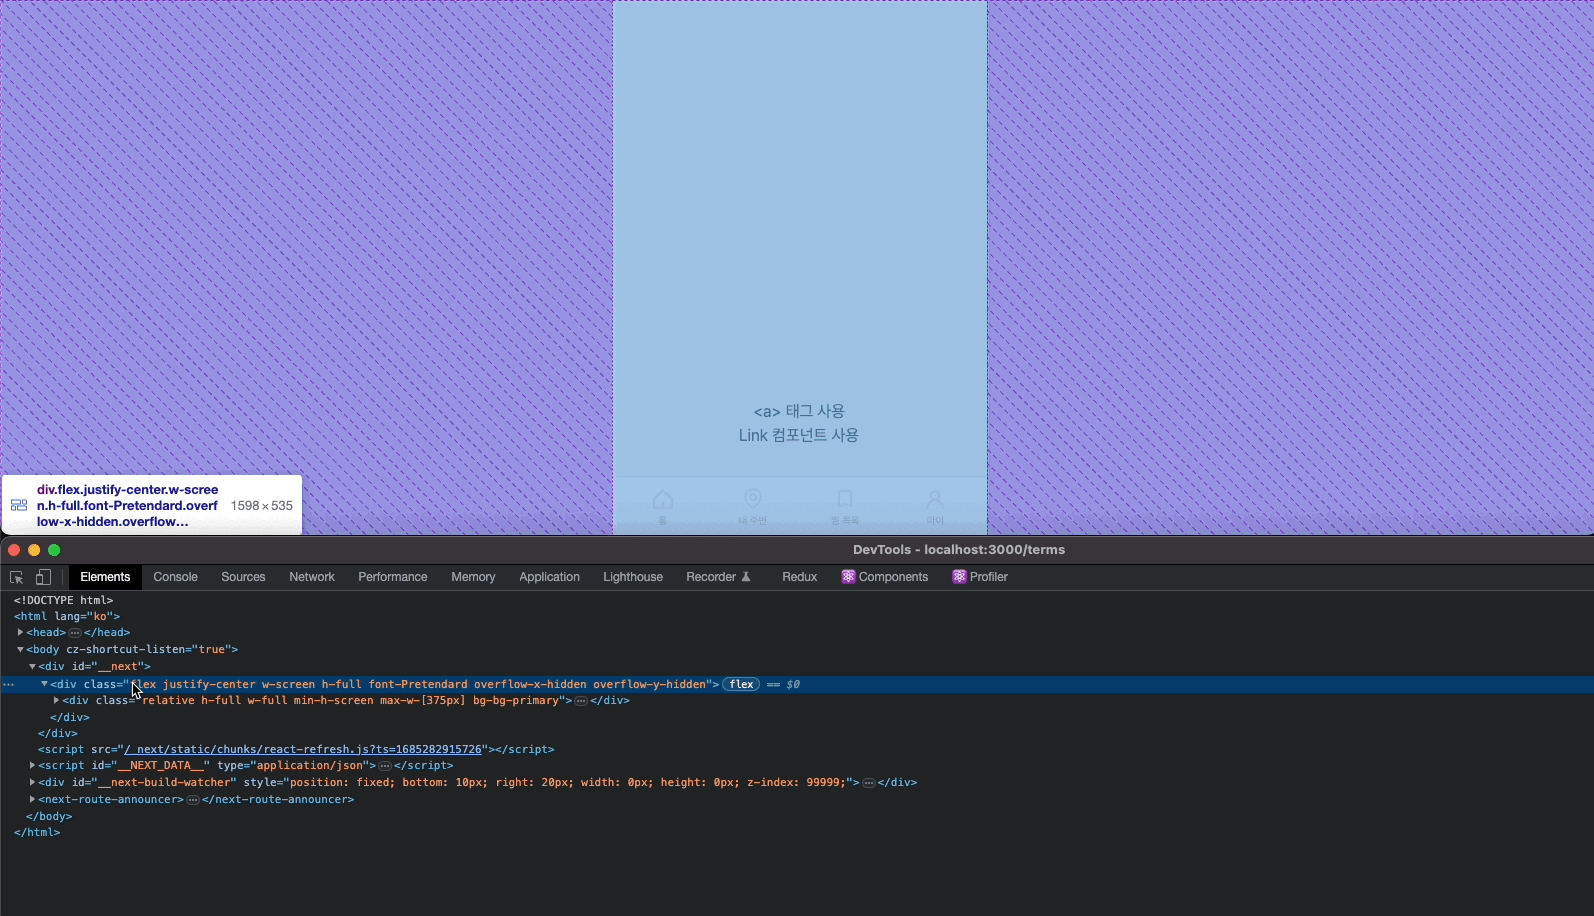This screenshot has width=1594, height=916.
Task: Open the profile person icon
Action: click(935, 498)
